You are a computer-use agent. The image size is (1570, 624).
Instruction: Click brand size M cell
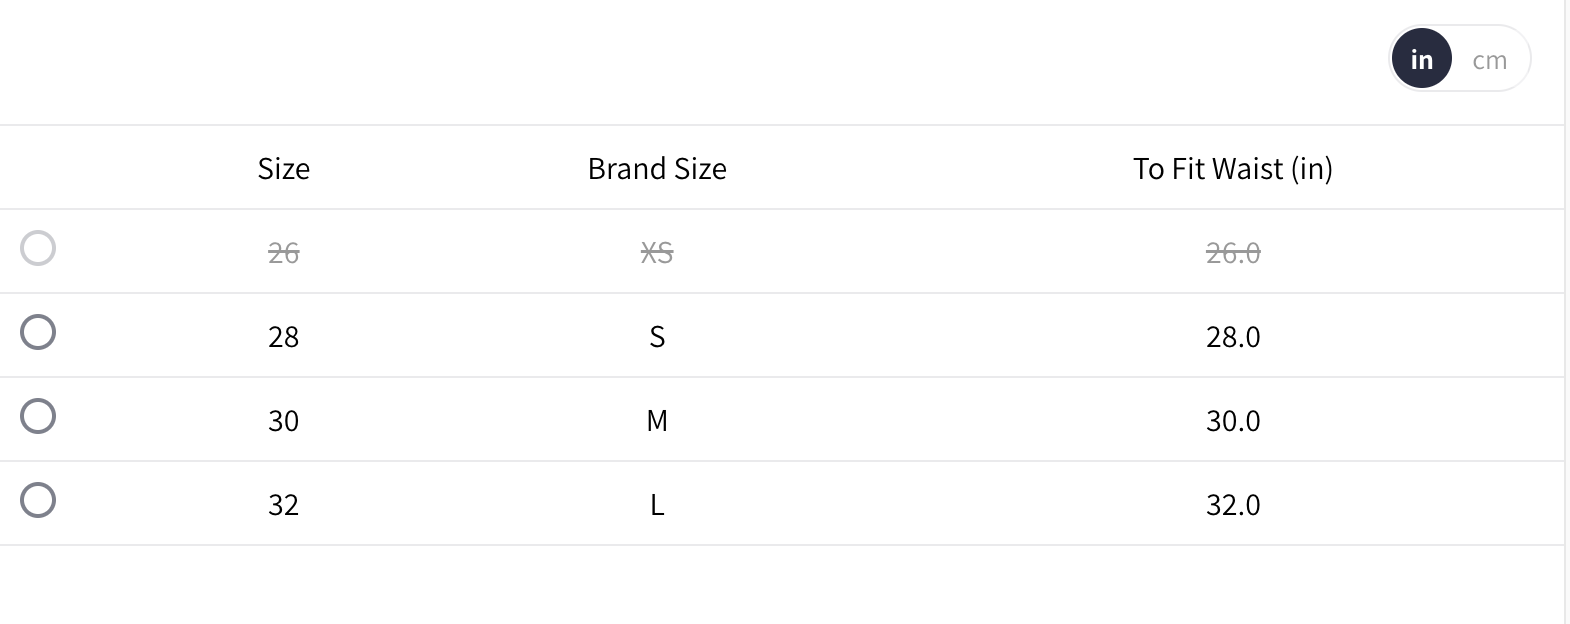click(x=657, y=421)
